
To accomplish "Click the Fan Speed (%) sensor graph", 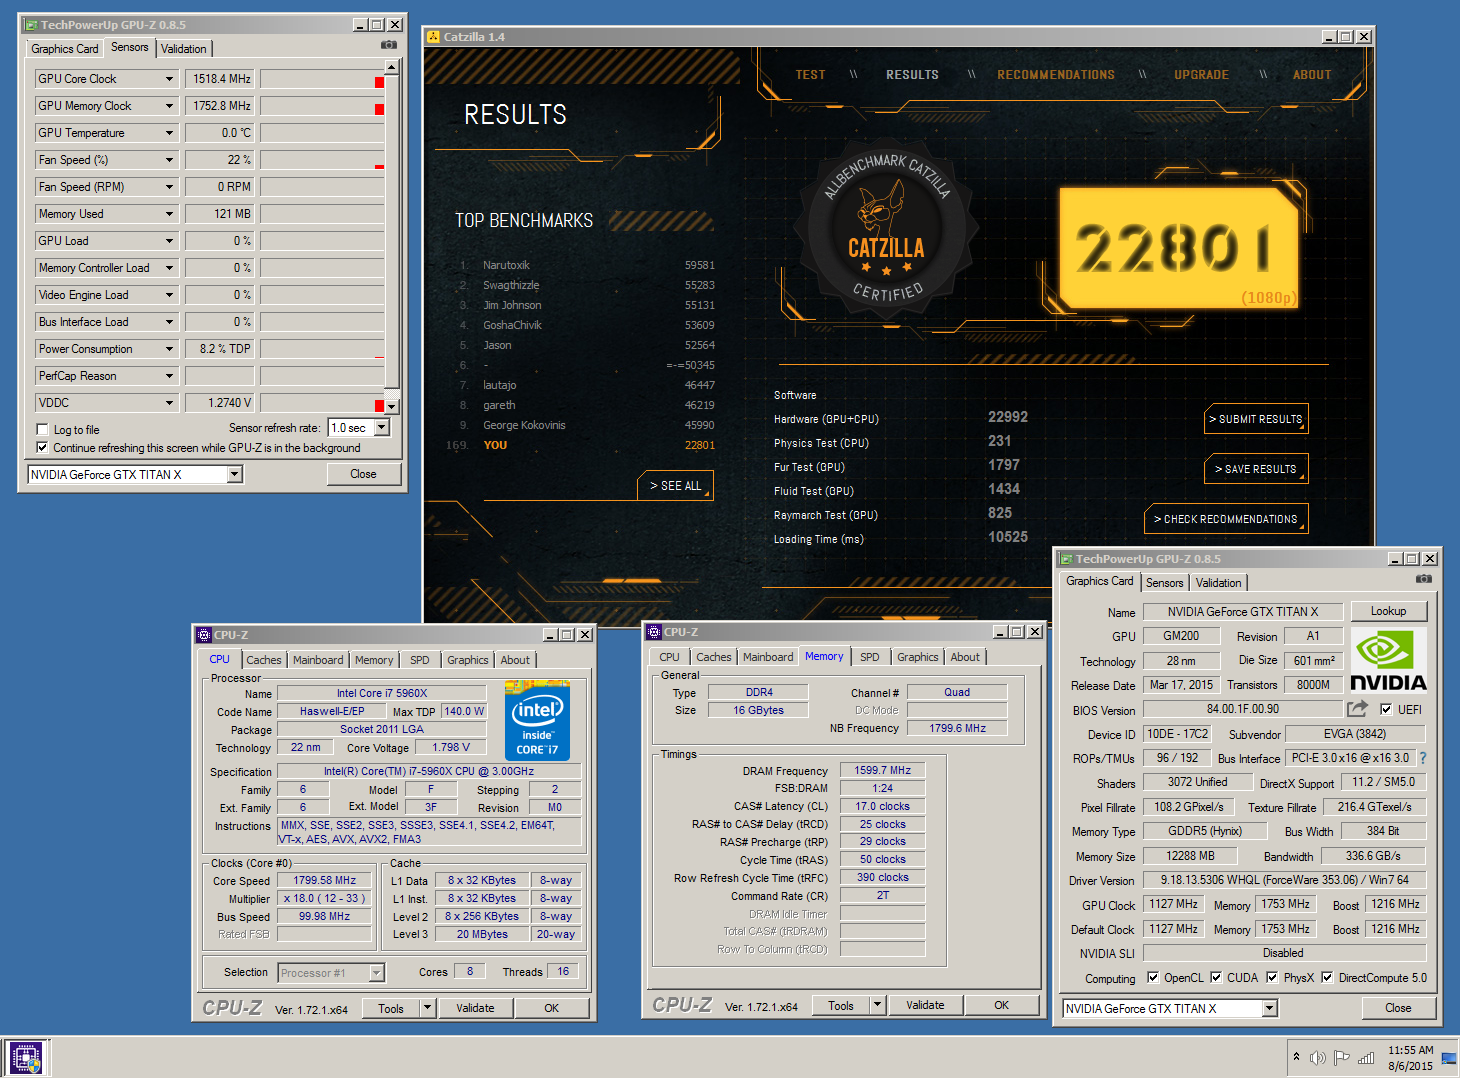I will [x=322, y=160].
